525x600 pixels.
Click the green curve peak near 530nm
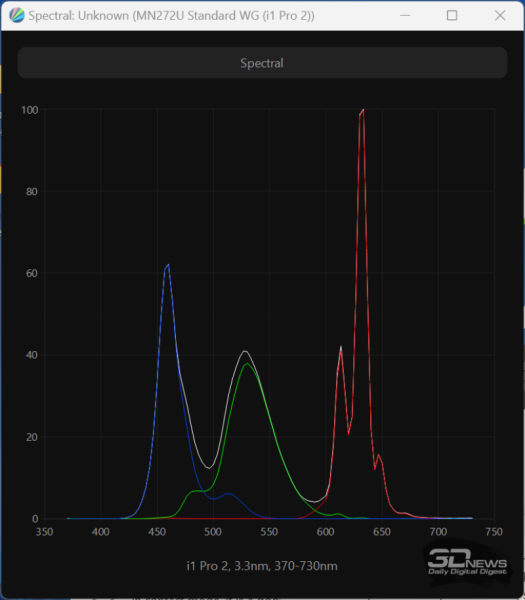247,364
